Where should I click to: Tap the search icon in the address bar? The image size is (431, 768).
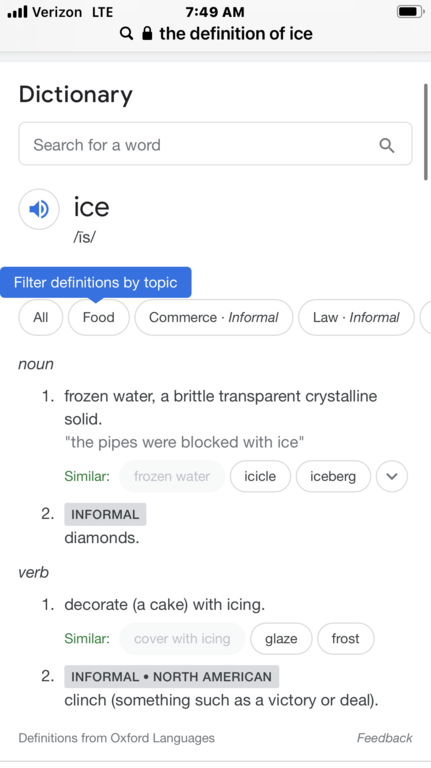126,33
